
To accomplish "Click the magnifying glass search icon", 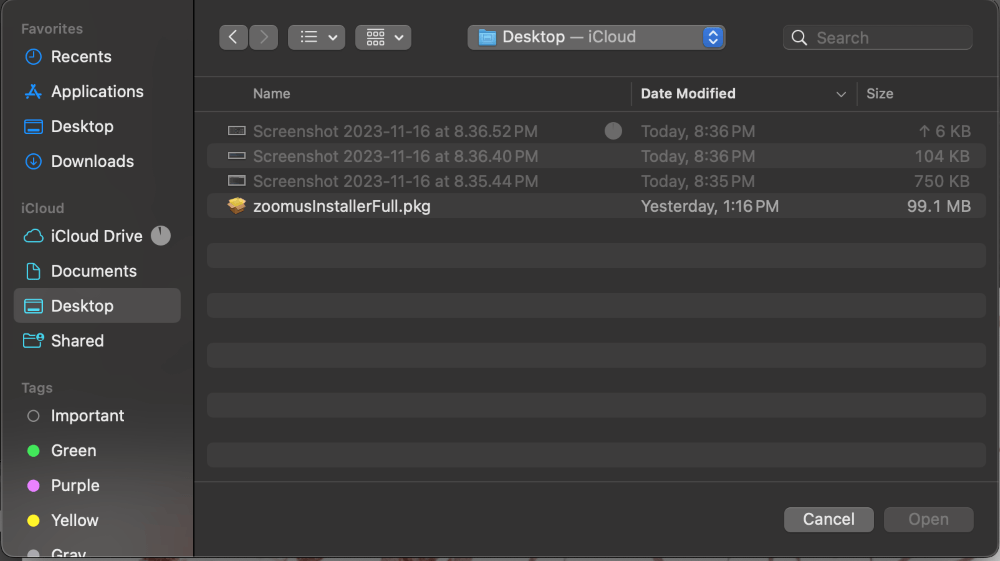I will 799,38.
